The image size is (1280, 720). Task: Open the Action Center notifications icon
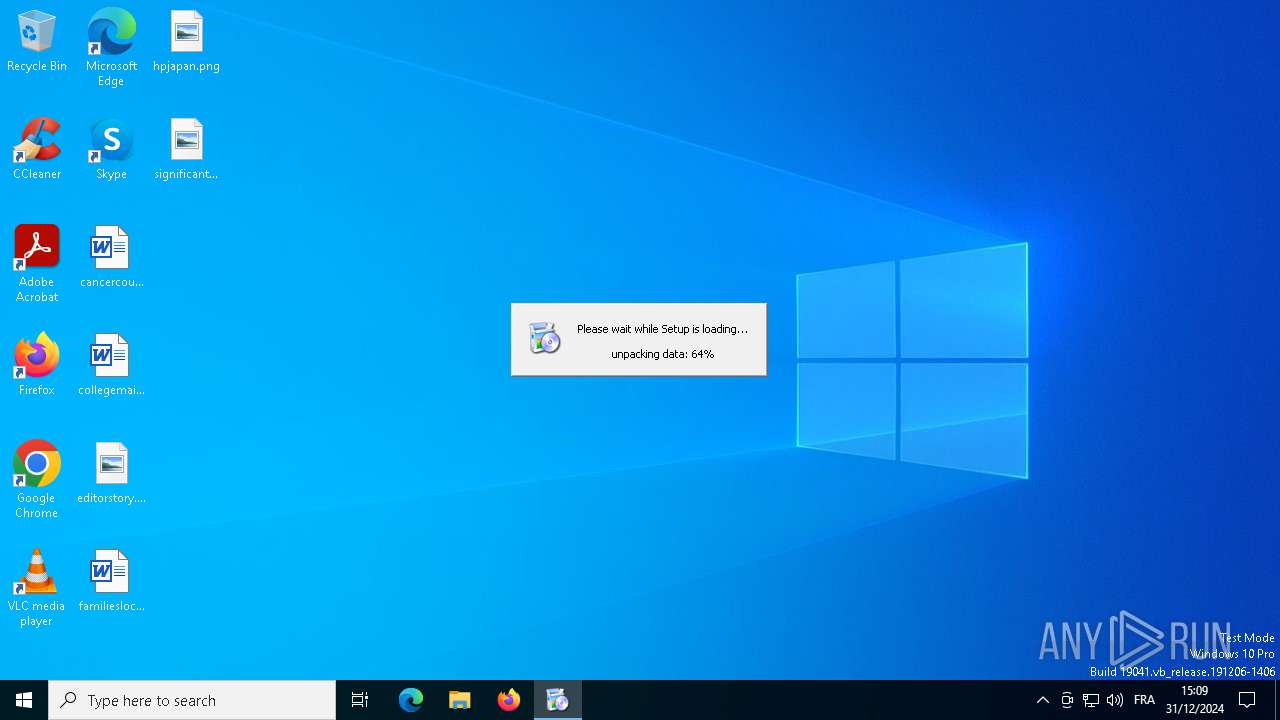coord(1248,700)
